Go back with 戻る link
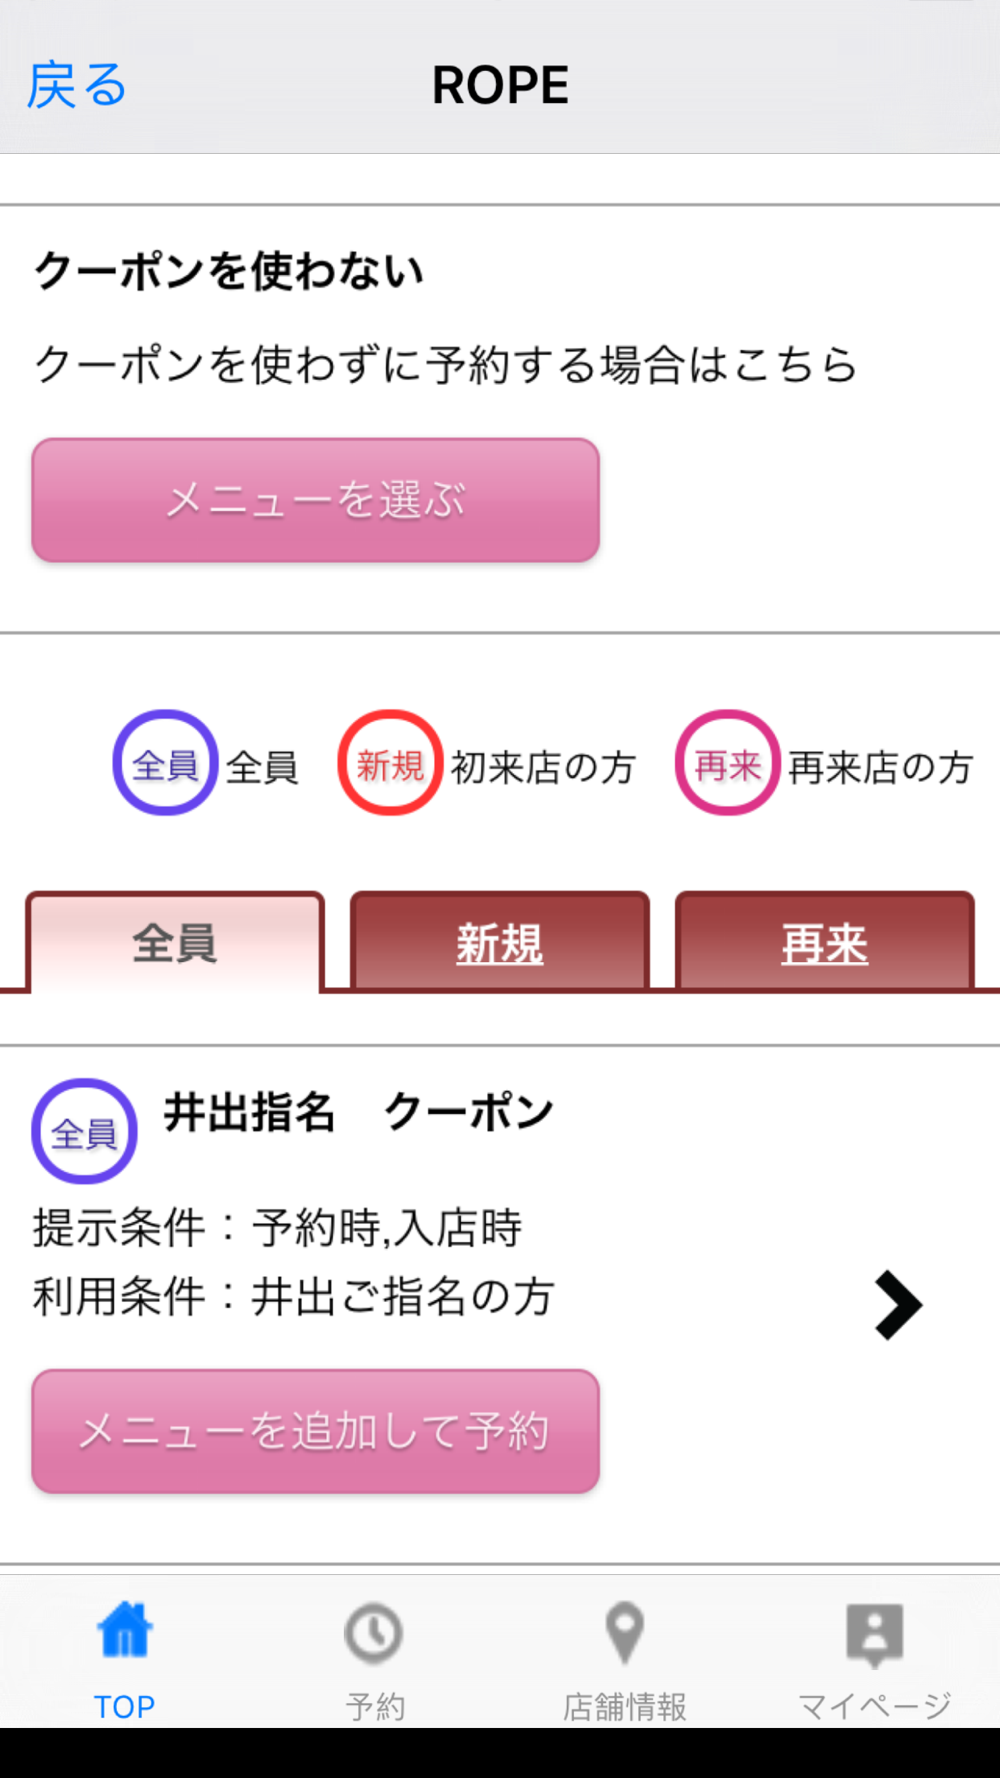 pos(77,85)
